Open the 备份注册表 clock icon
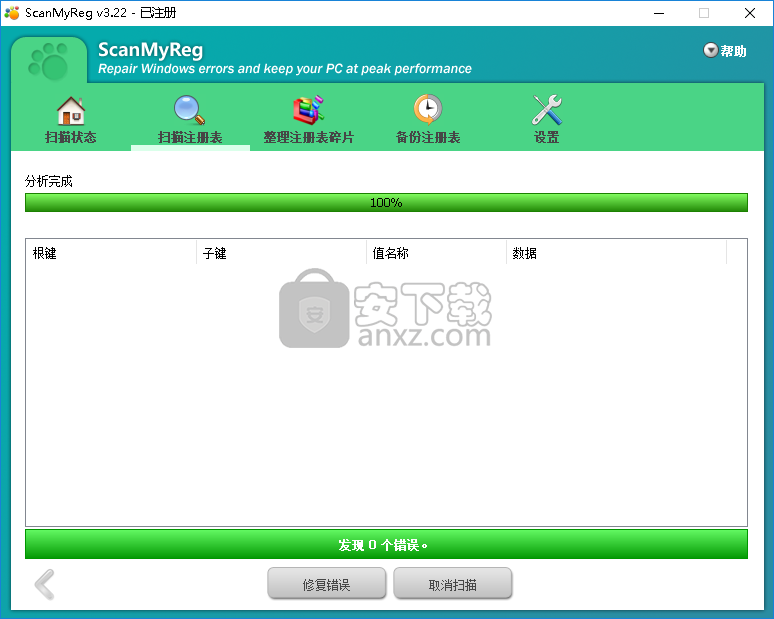The height and width of the screenshot is (619, 774). pyautogui.click(x=427, y=110)
